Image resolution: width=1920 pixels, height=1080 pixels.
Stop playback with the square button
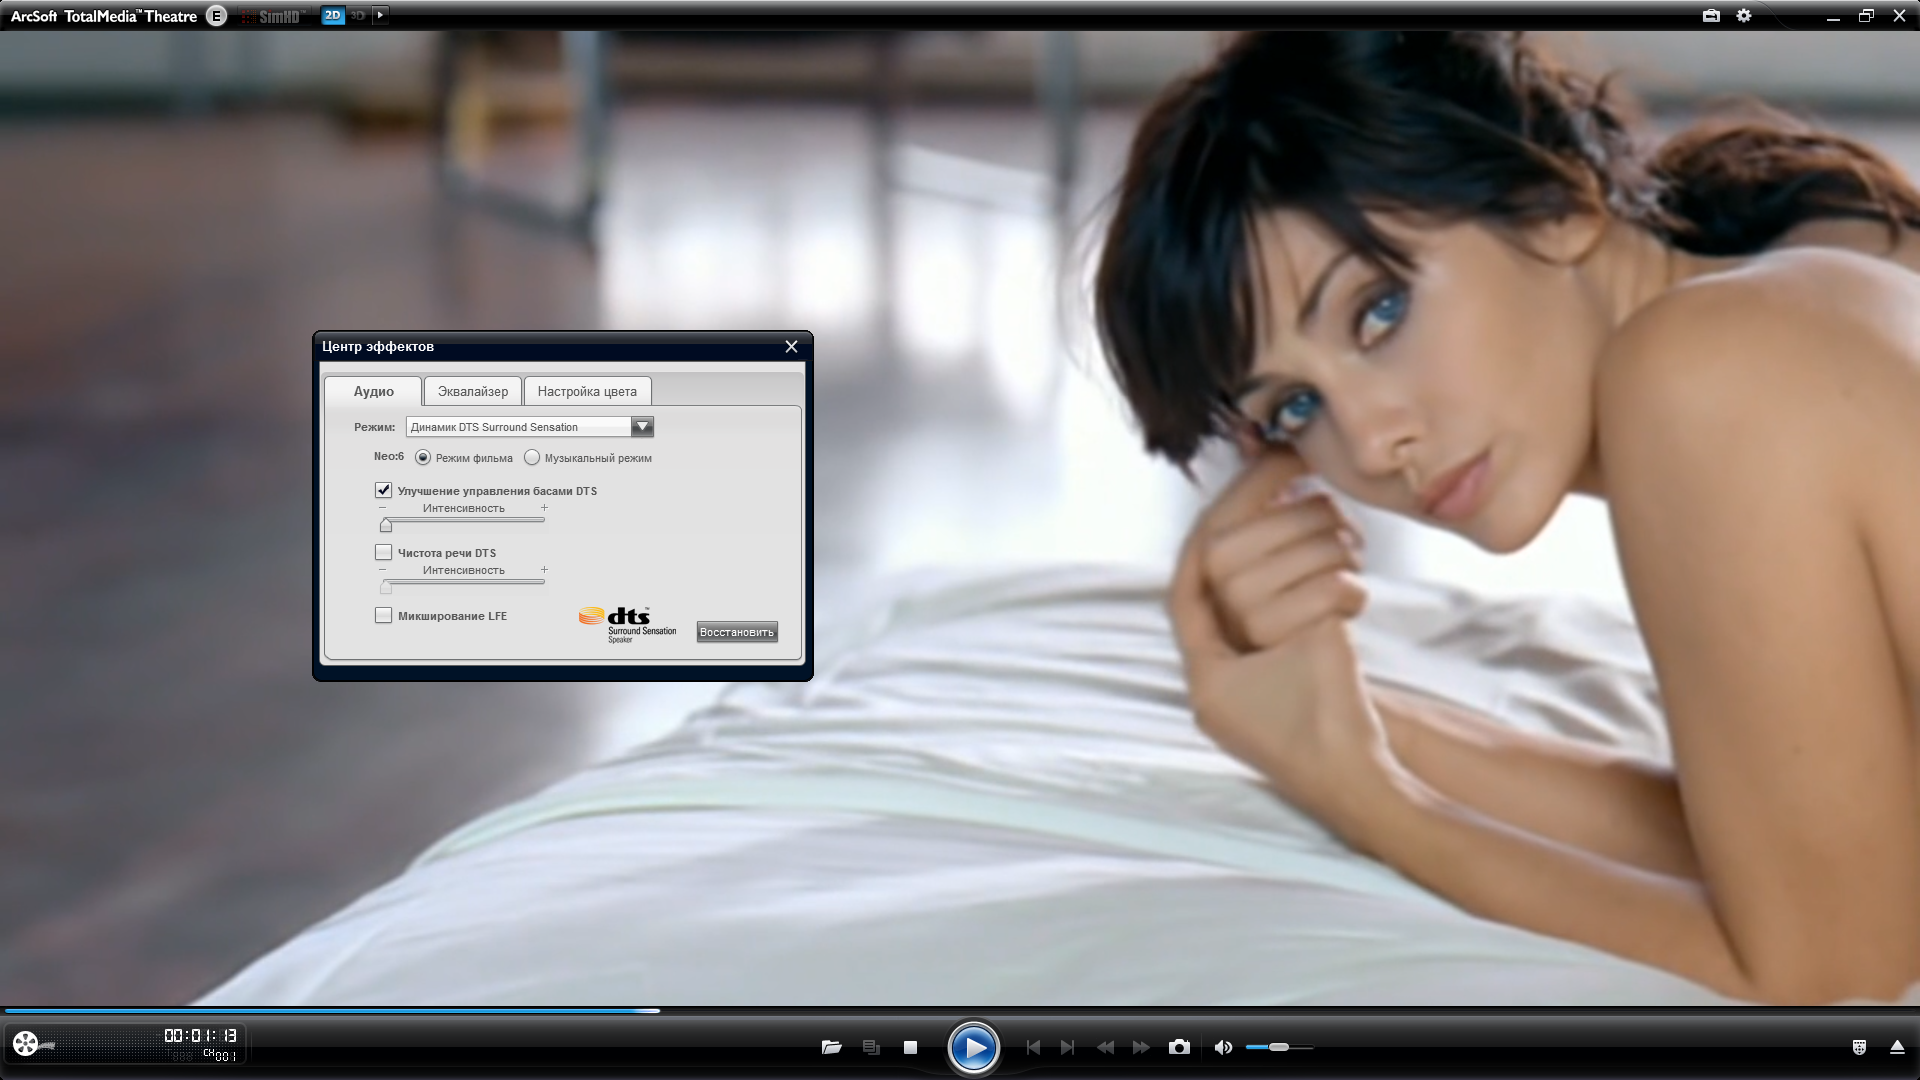[x=910, y=1047]
